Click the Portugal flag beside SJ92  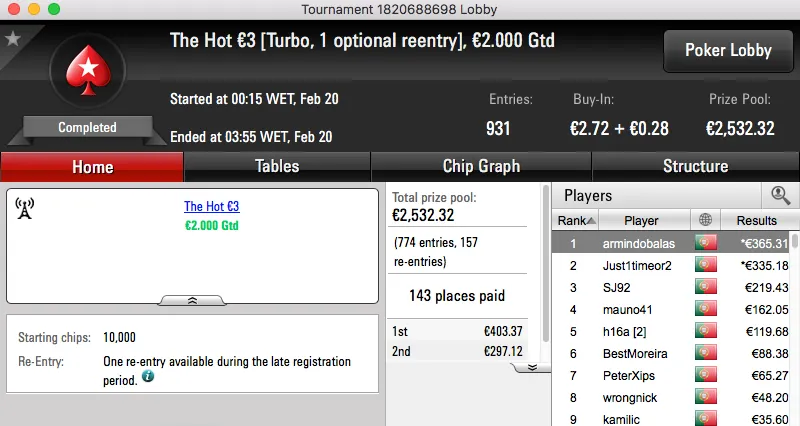[x=706, y=288]
